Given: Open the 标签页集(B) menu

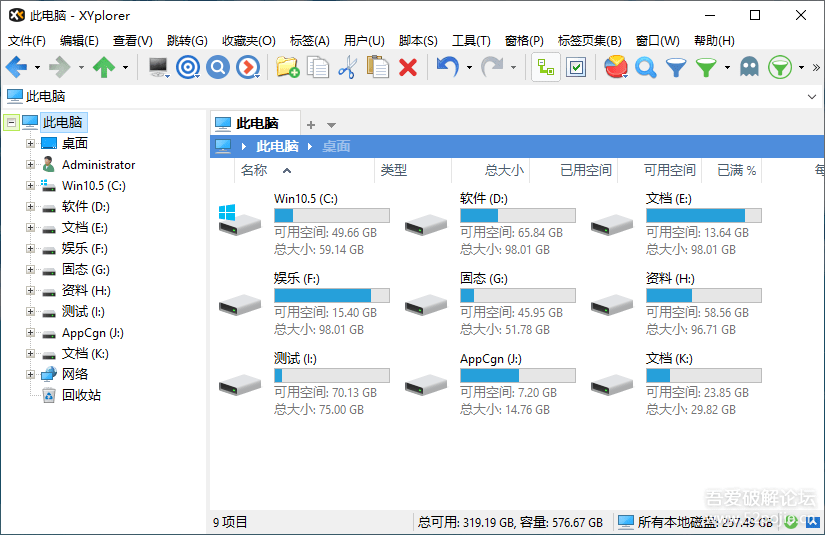Looking at the screenshot, I should (590, 41).
